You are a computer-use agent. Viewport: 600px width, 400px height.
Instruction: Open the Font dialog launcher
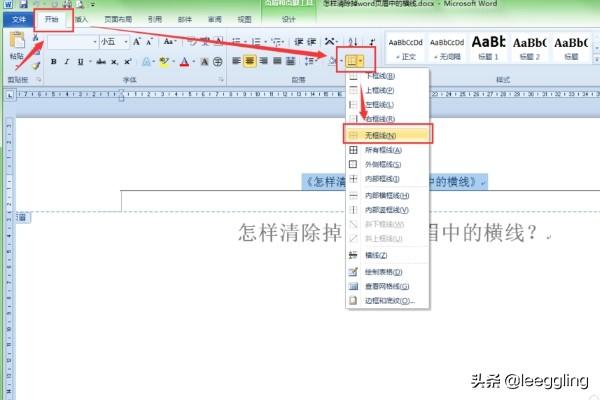[221, 80]
